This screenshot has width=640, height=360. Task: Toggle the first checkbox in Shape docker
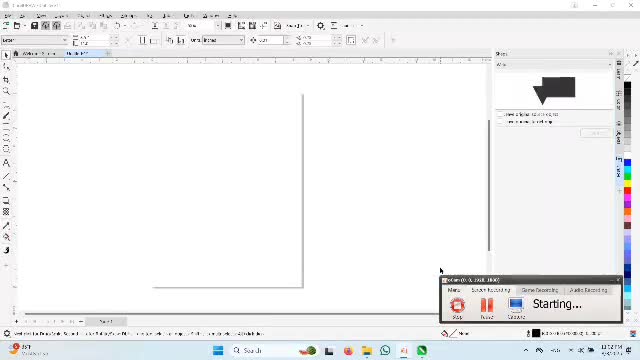[500, 114]
